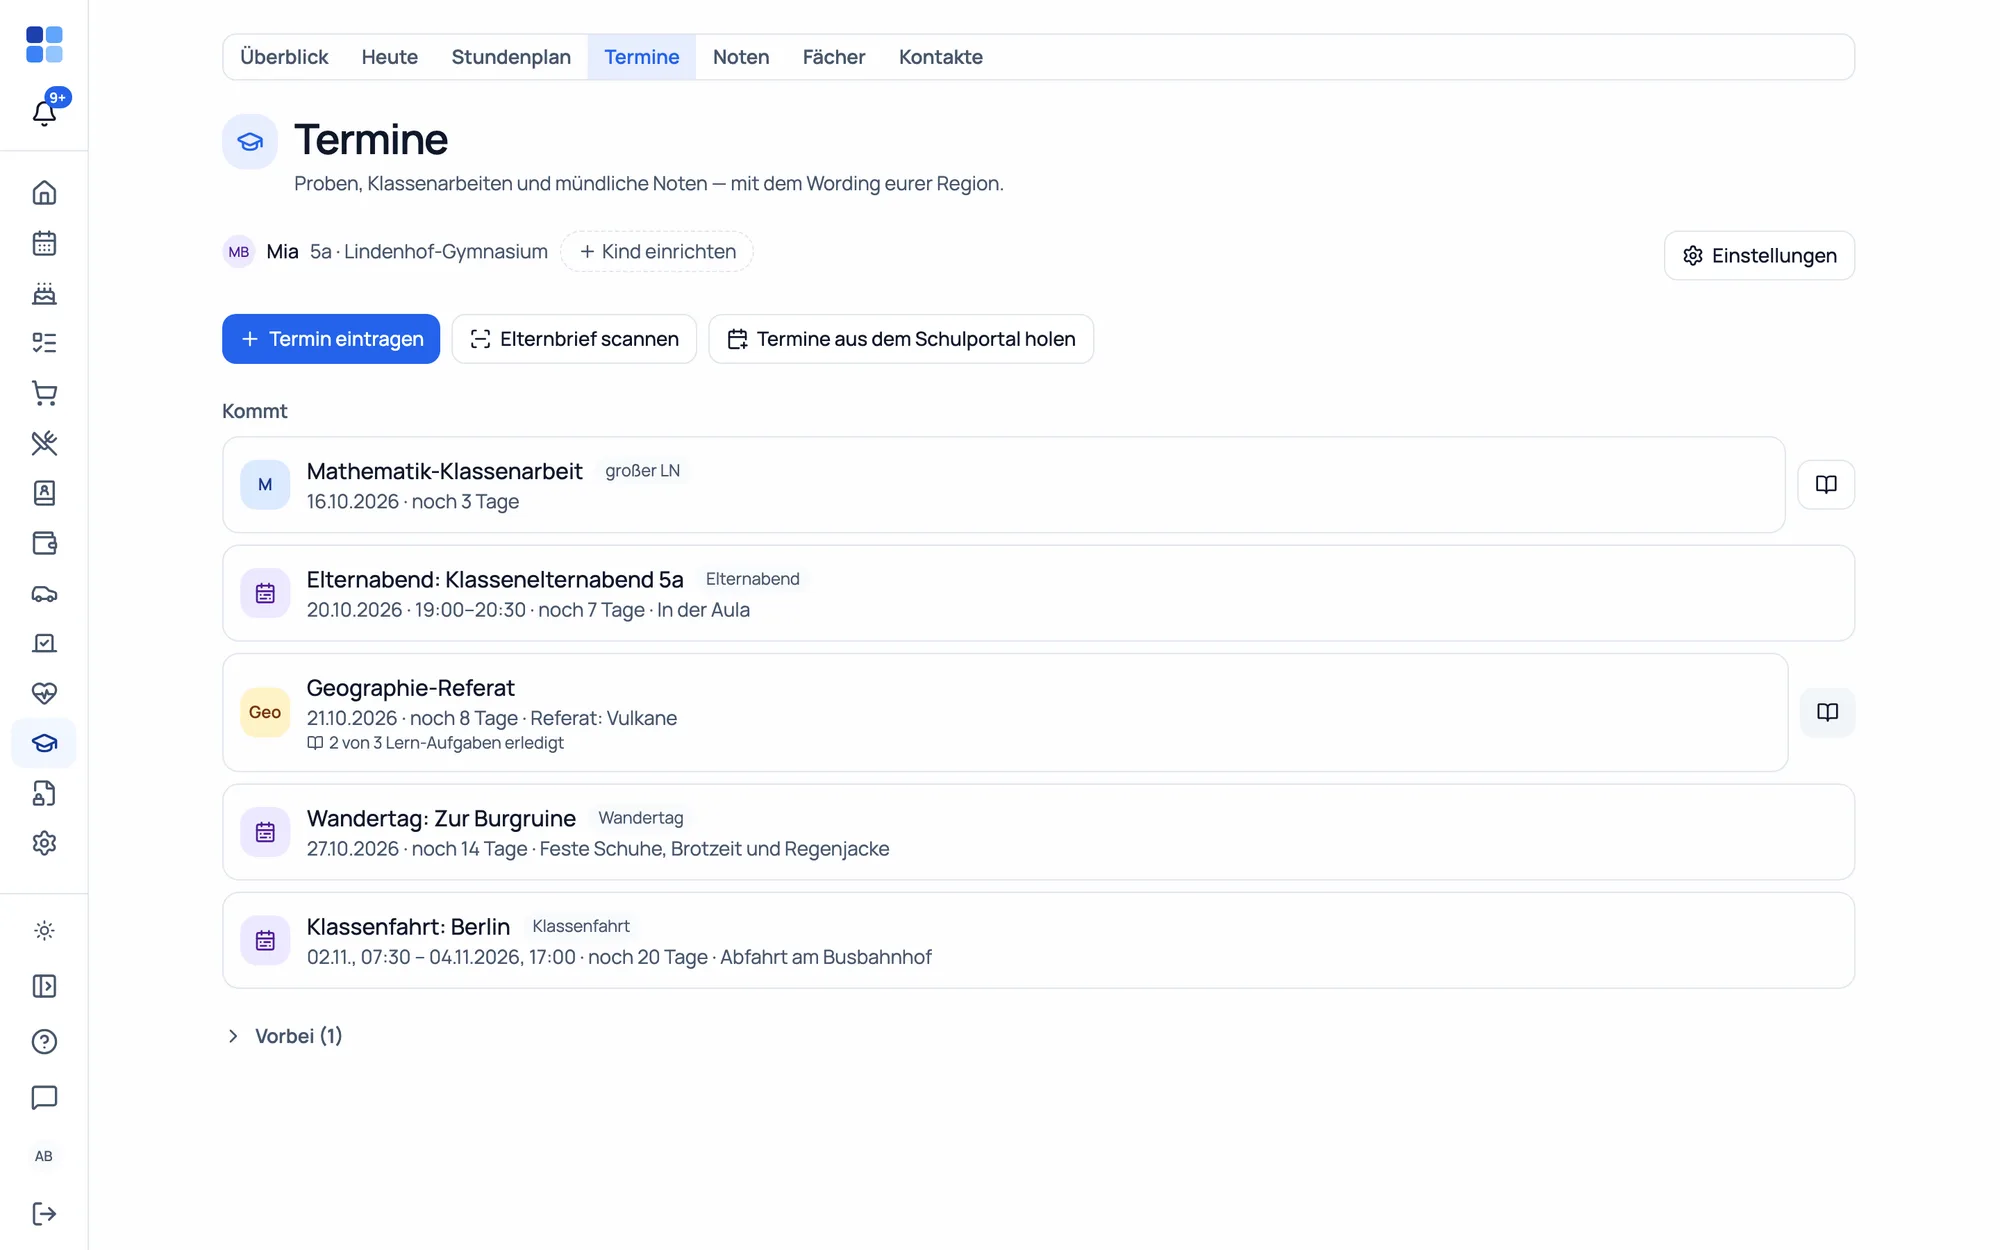Viewport: 2000px width, 1250px height.
Task: Click the app logo
Action: coord(44,45)
